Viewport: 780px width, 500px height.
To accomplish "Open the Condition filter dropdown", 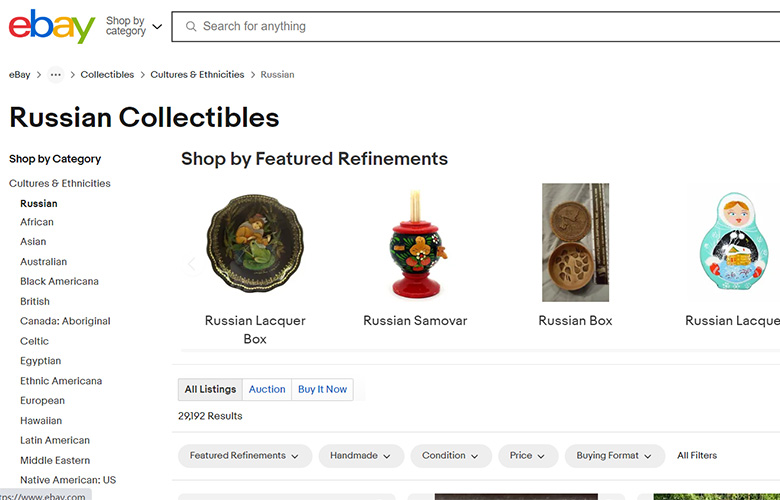I will [x=450, y=456].
